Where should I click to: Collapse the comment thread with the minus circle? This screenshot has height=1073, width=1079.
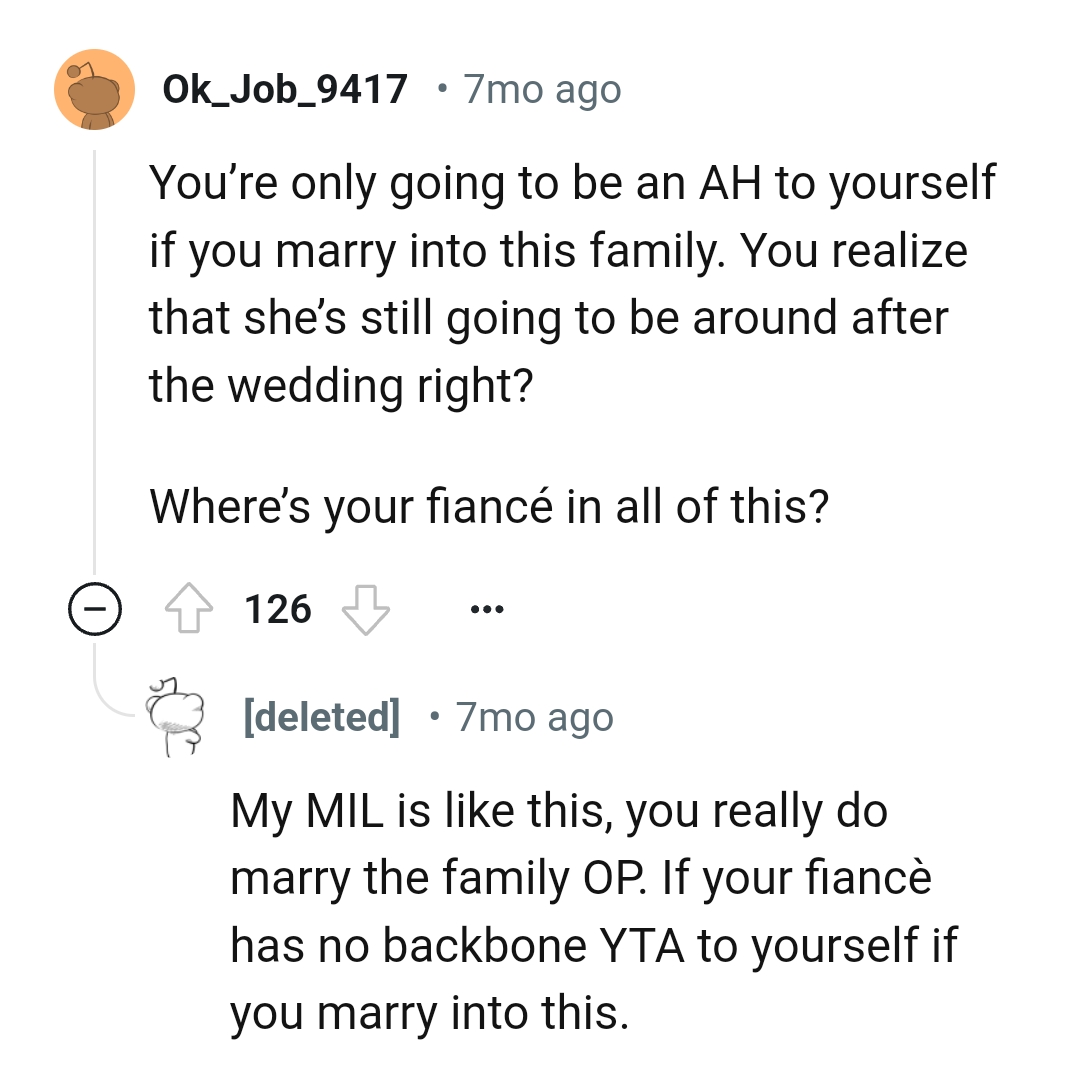96,607
